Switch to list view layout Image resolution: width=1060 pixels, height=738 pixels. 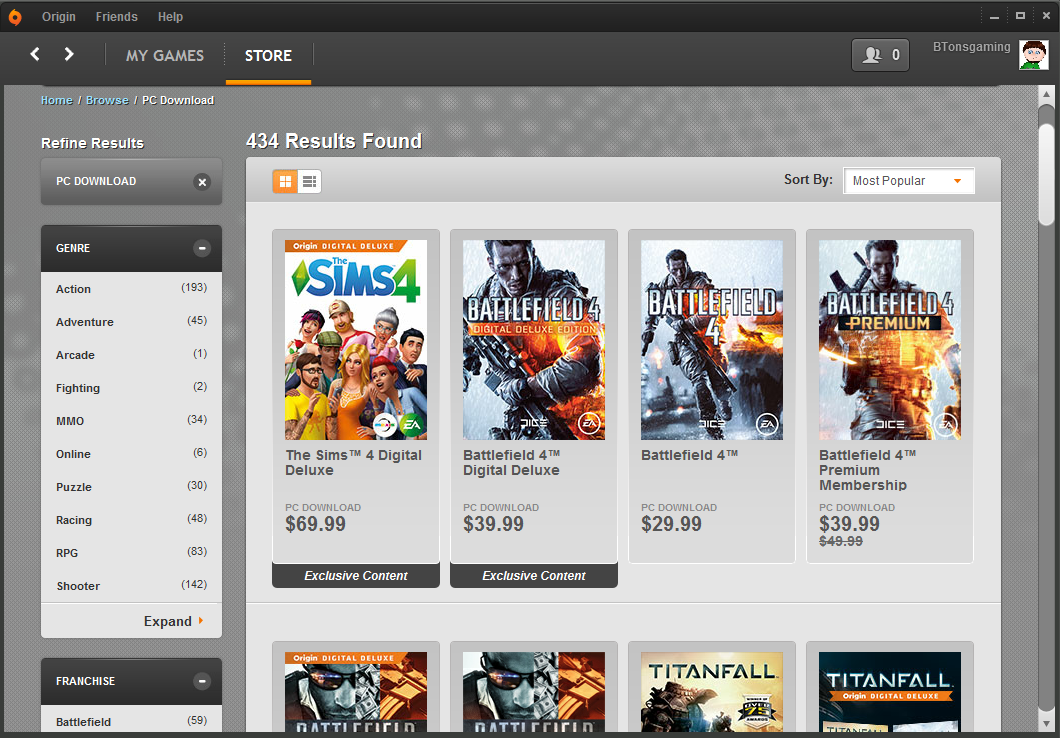[310, 181]
